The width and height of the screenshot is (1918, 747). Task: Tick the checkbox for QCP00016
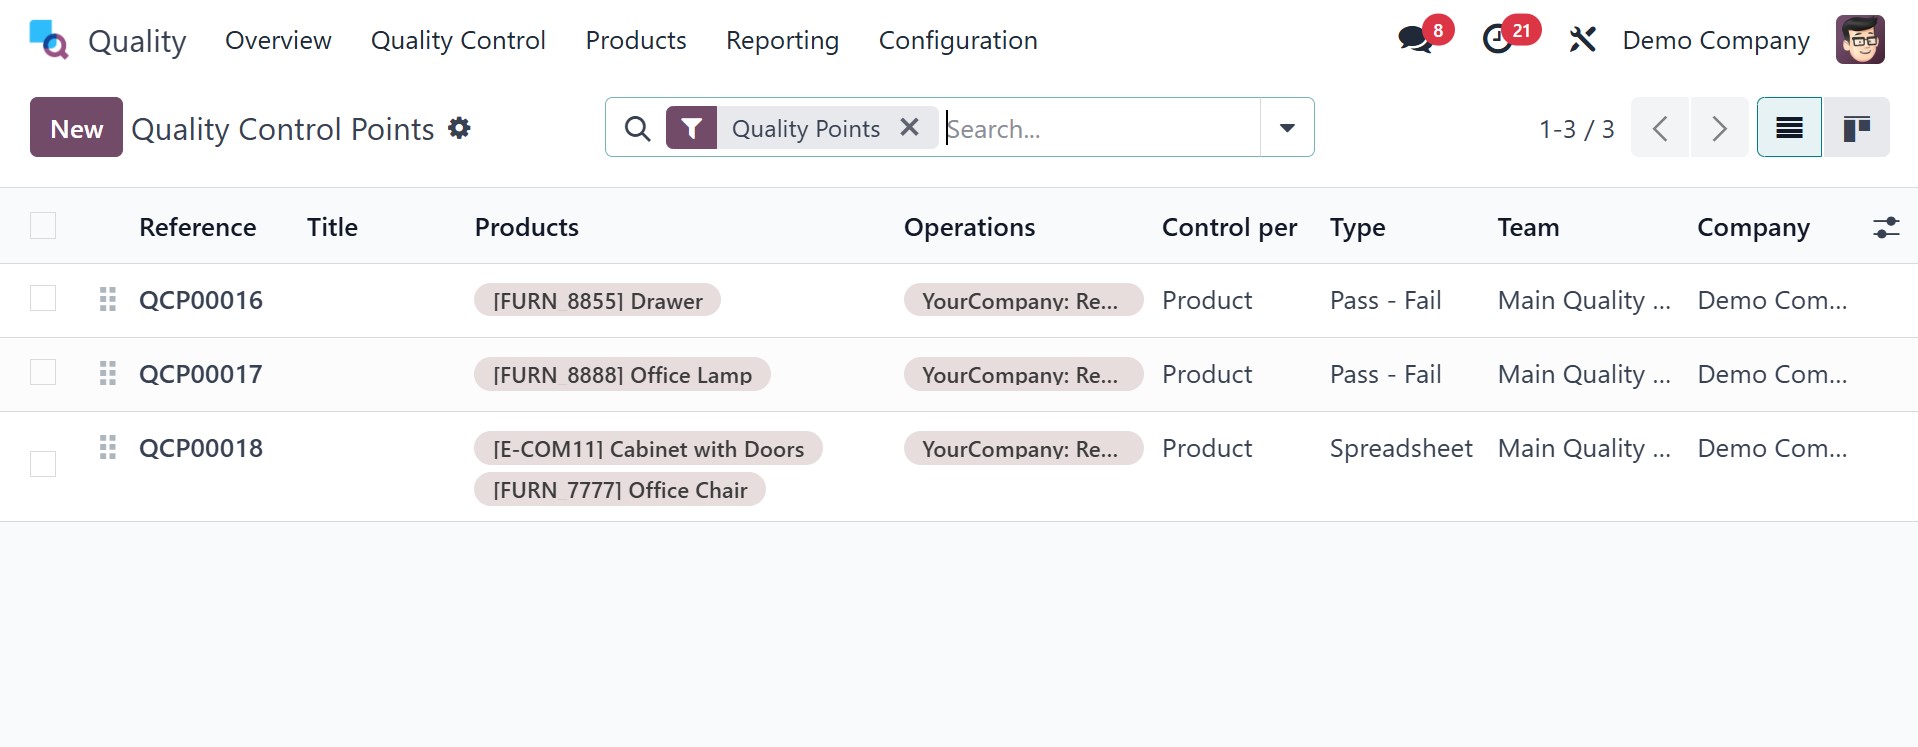(x=43, y=299)
